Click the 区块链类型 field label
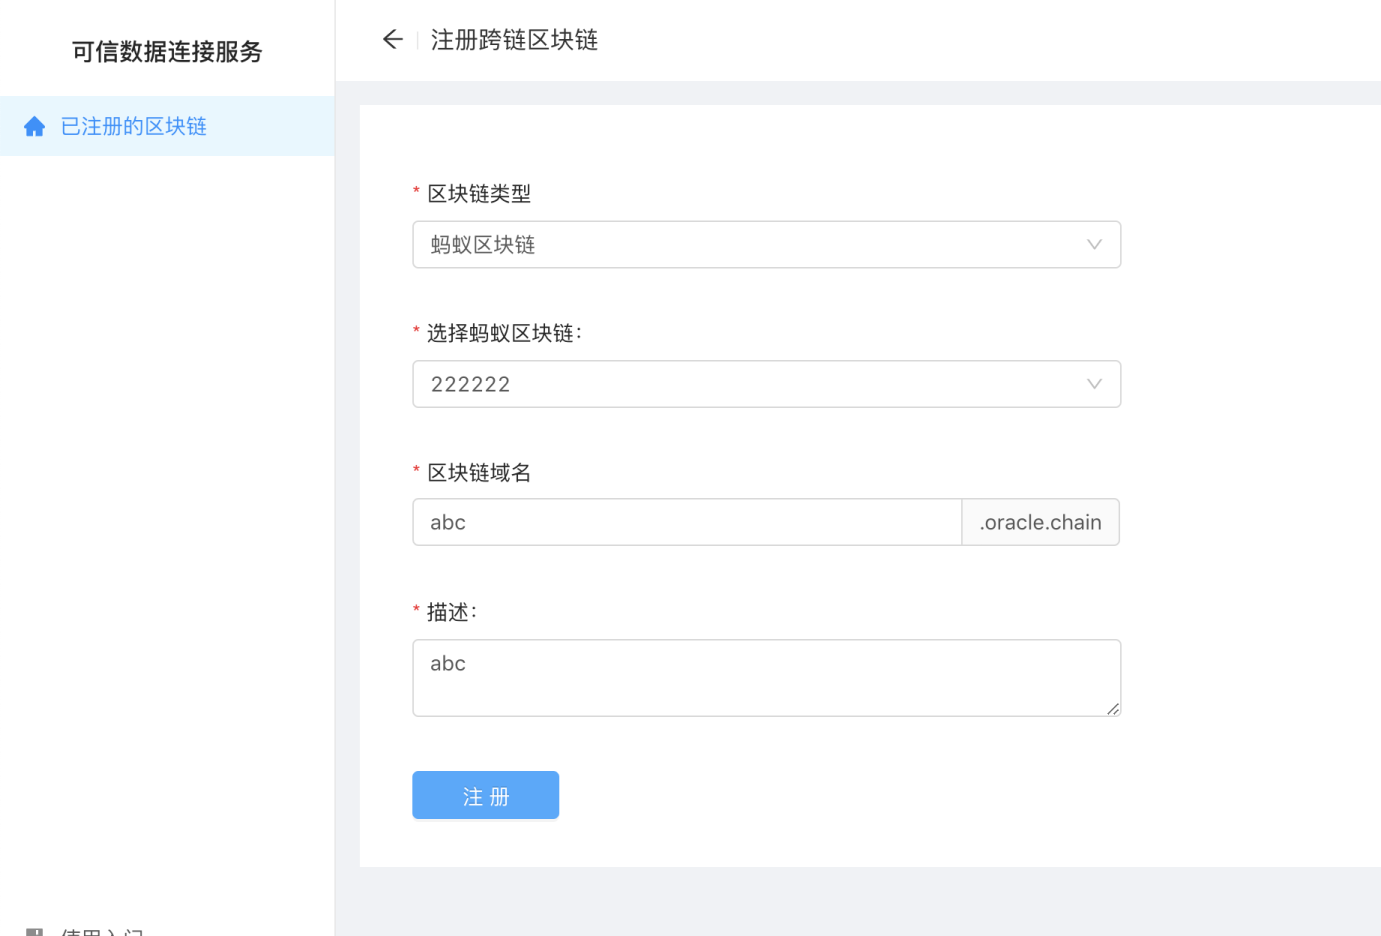 478,194
